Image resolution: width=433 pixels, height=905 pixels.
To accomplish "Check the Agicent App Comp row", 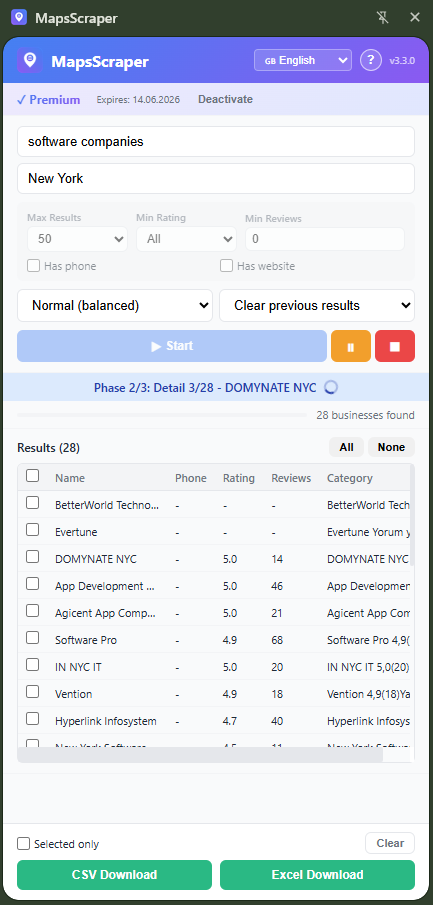I will 33,611.
